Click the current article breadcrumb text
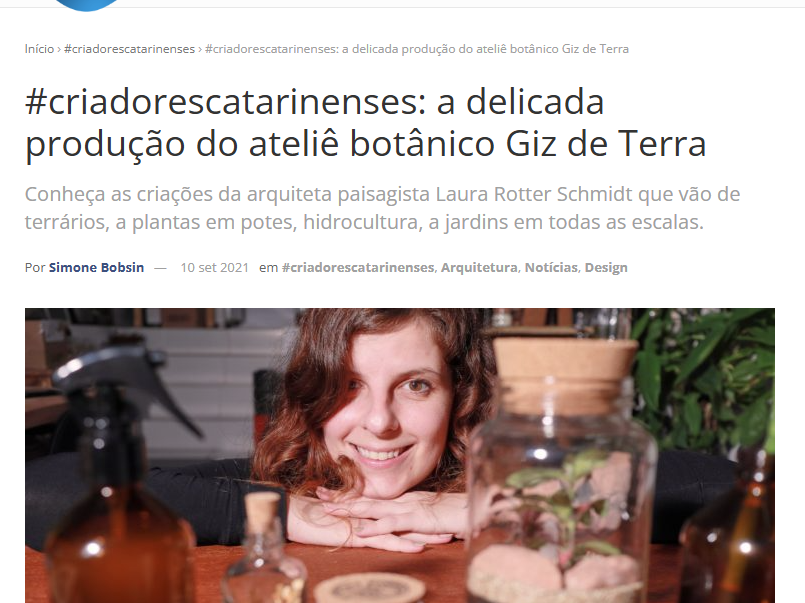Screen dimensions: 805x603 click(417, 49)
